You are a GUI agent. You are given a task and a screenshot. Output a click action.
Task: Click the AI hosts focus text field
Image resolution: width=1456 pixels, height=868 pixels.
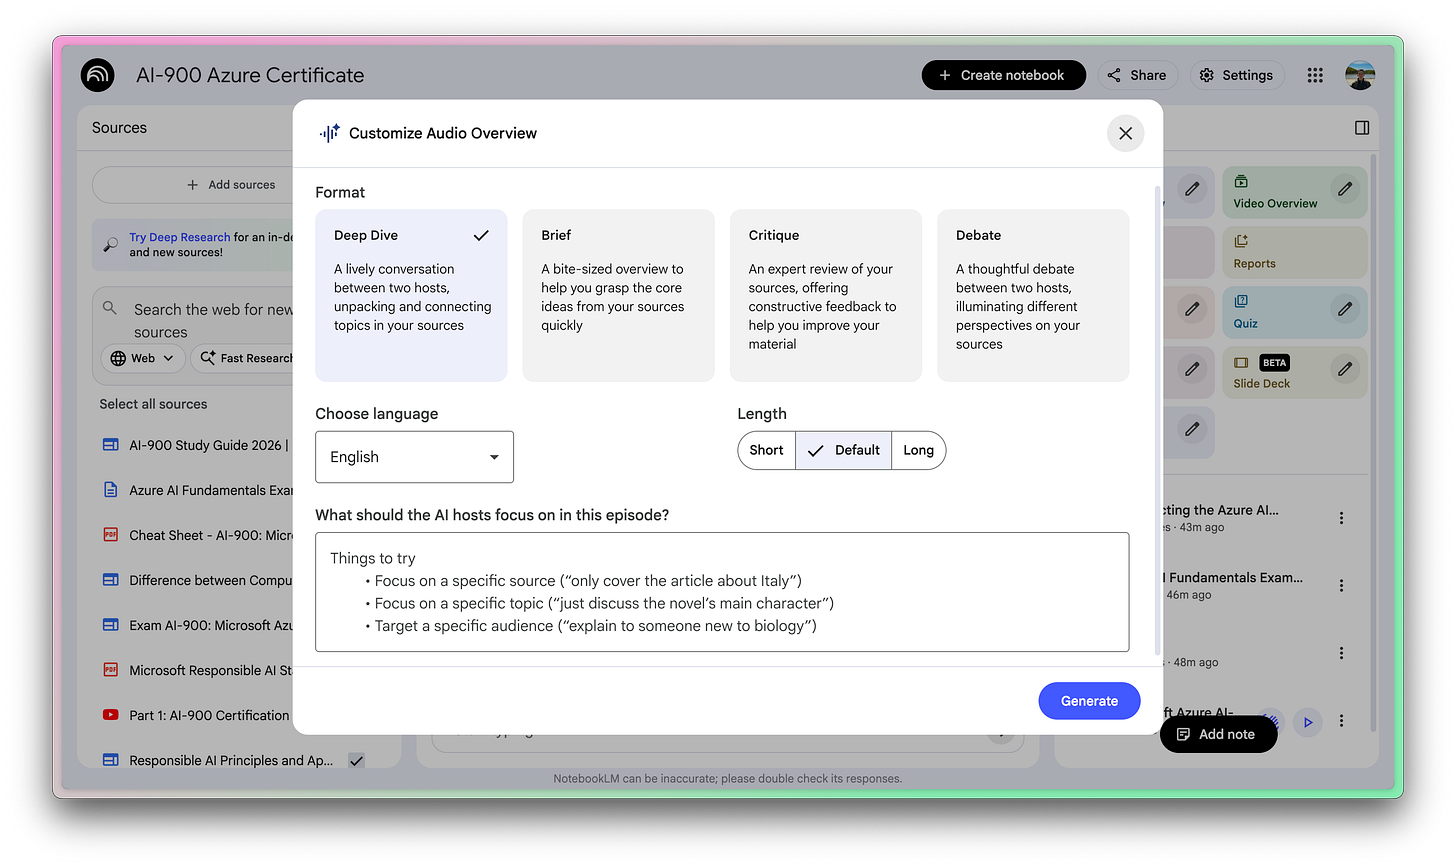pos(722,592)
